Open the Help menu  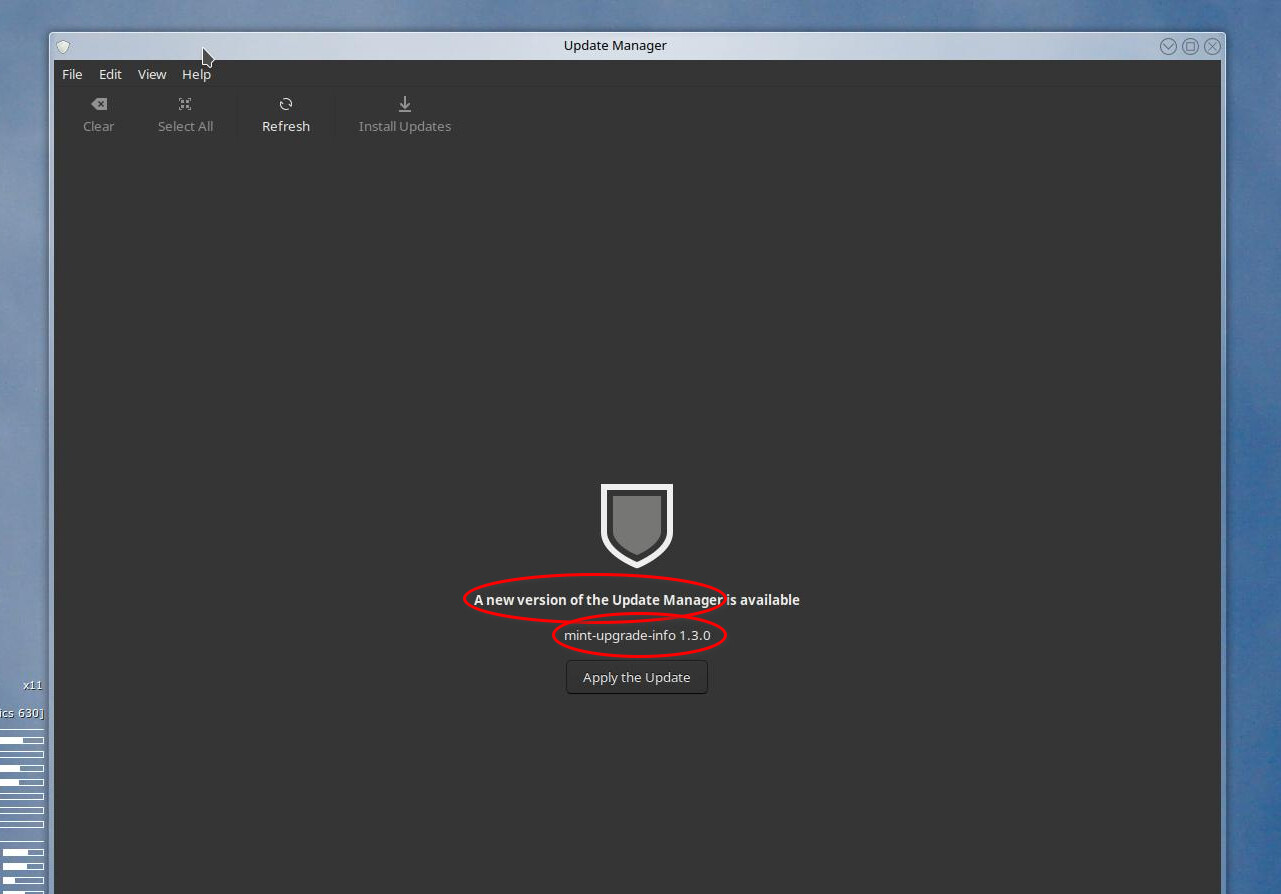(x=196, y=74)
